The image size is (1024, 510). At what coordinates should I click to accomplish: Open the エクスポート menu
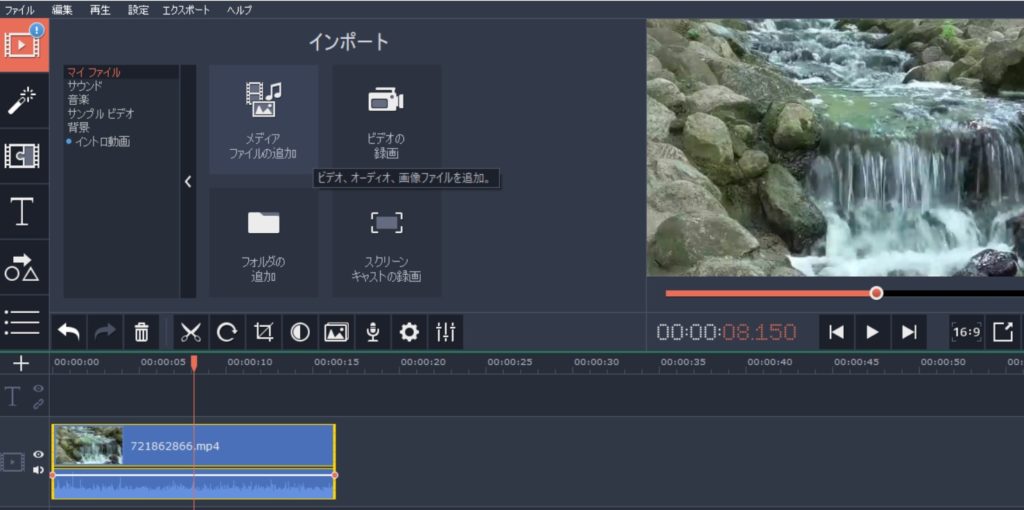click(186, 10)
